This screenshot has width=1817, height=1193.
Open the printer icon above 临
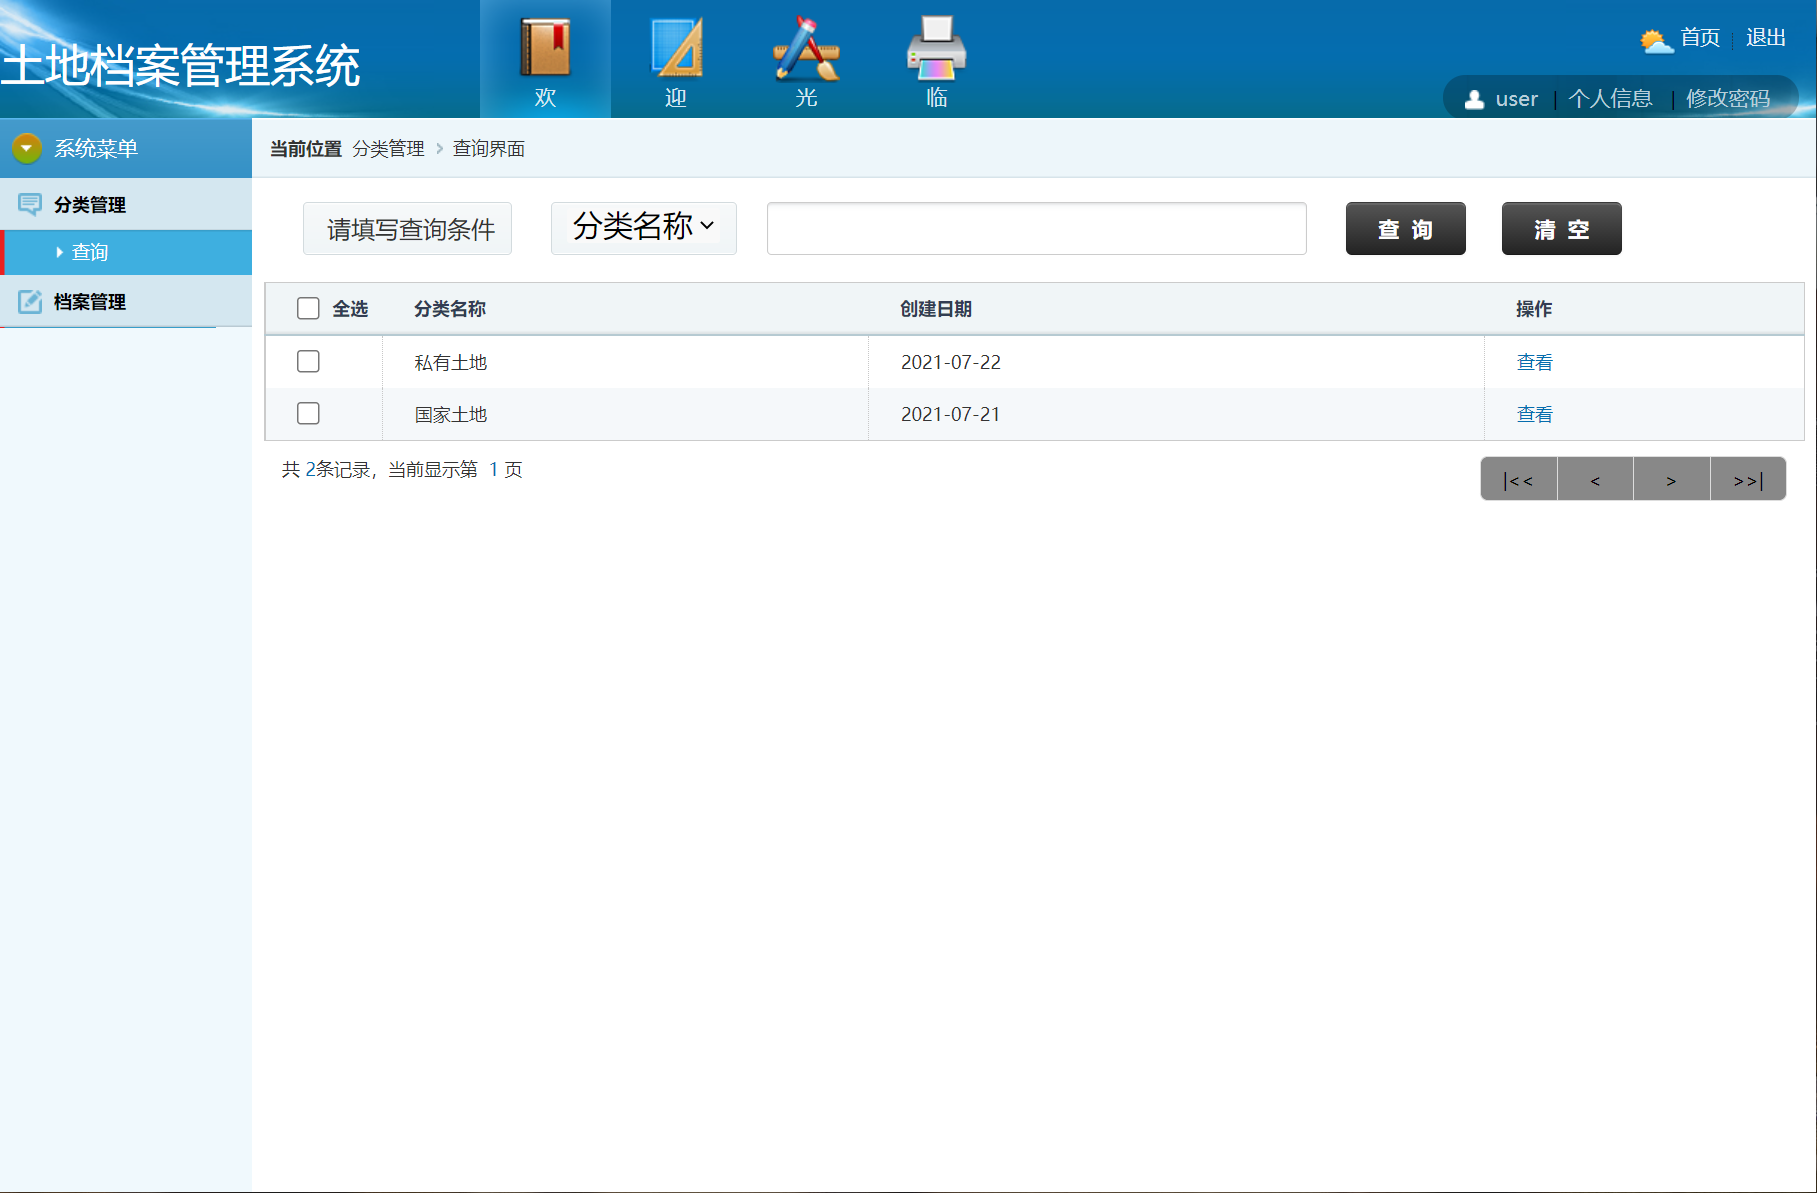pyautogui.click(x=935, y=45)
